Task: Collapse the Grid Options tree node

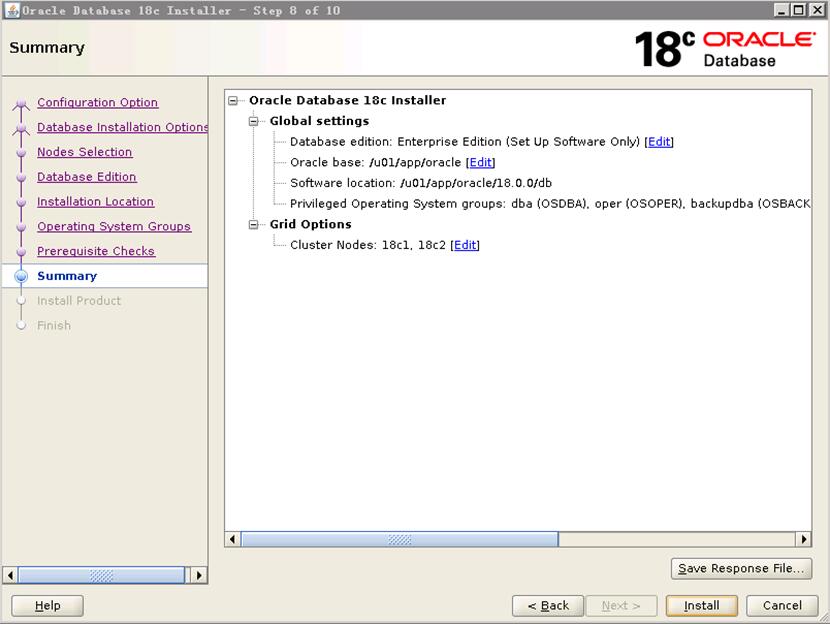Action: pyautogui.click(x=254, y=224)
